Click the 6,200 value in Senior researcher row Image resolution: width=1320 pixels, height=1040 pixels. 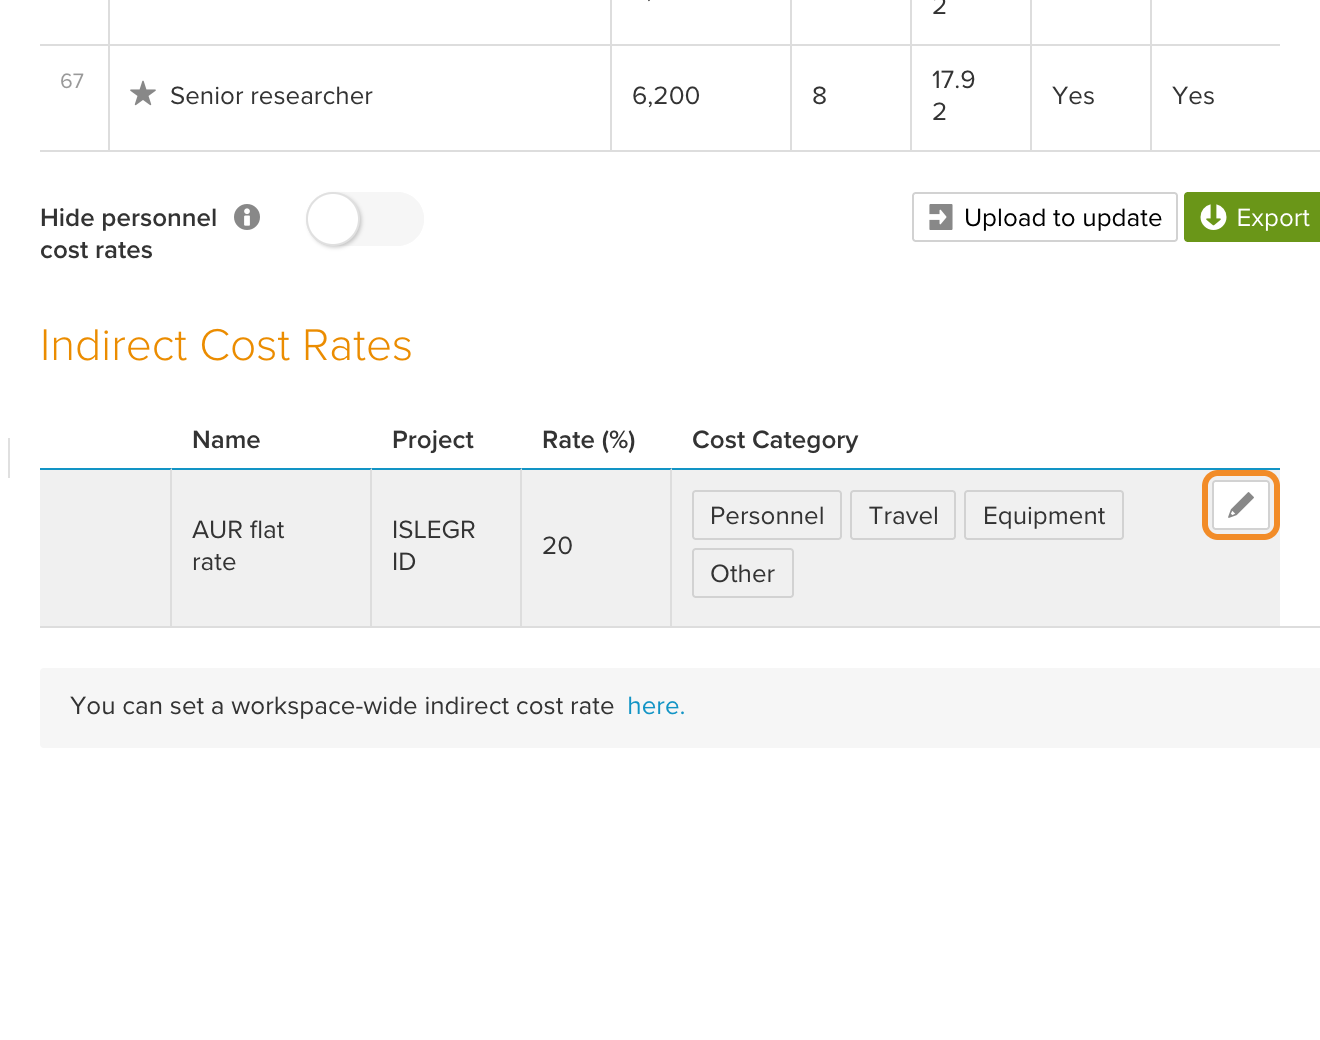666,96
